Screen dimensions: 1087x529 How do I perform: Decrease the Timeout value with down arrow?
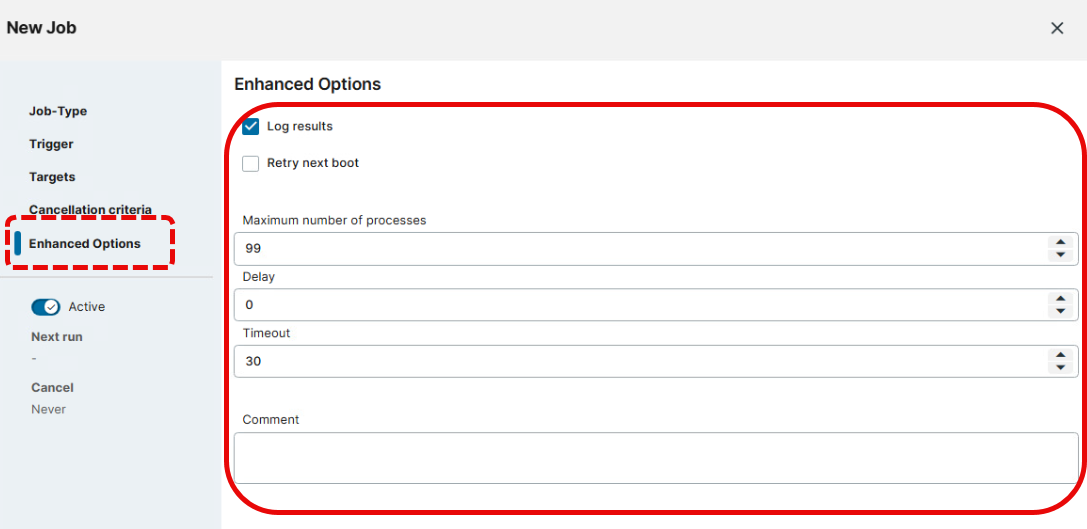(1060, 367)
